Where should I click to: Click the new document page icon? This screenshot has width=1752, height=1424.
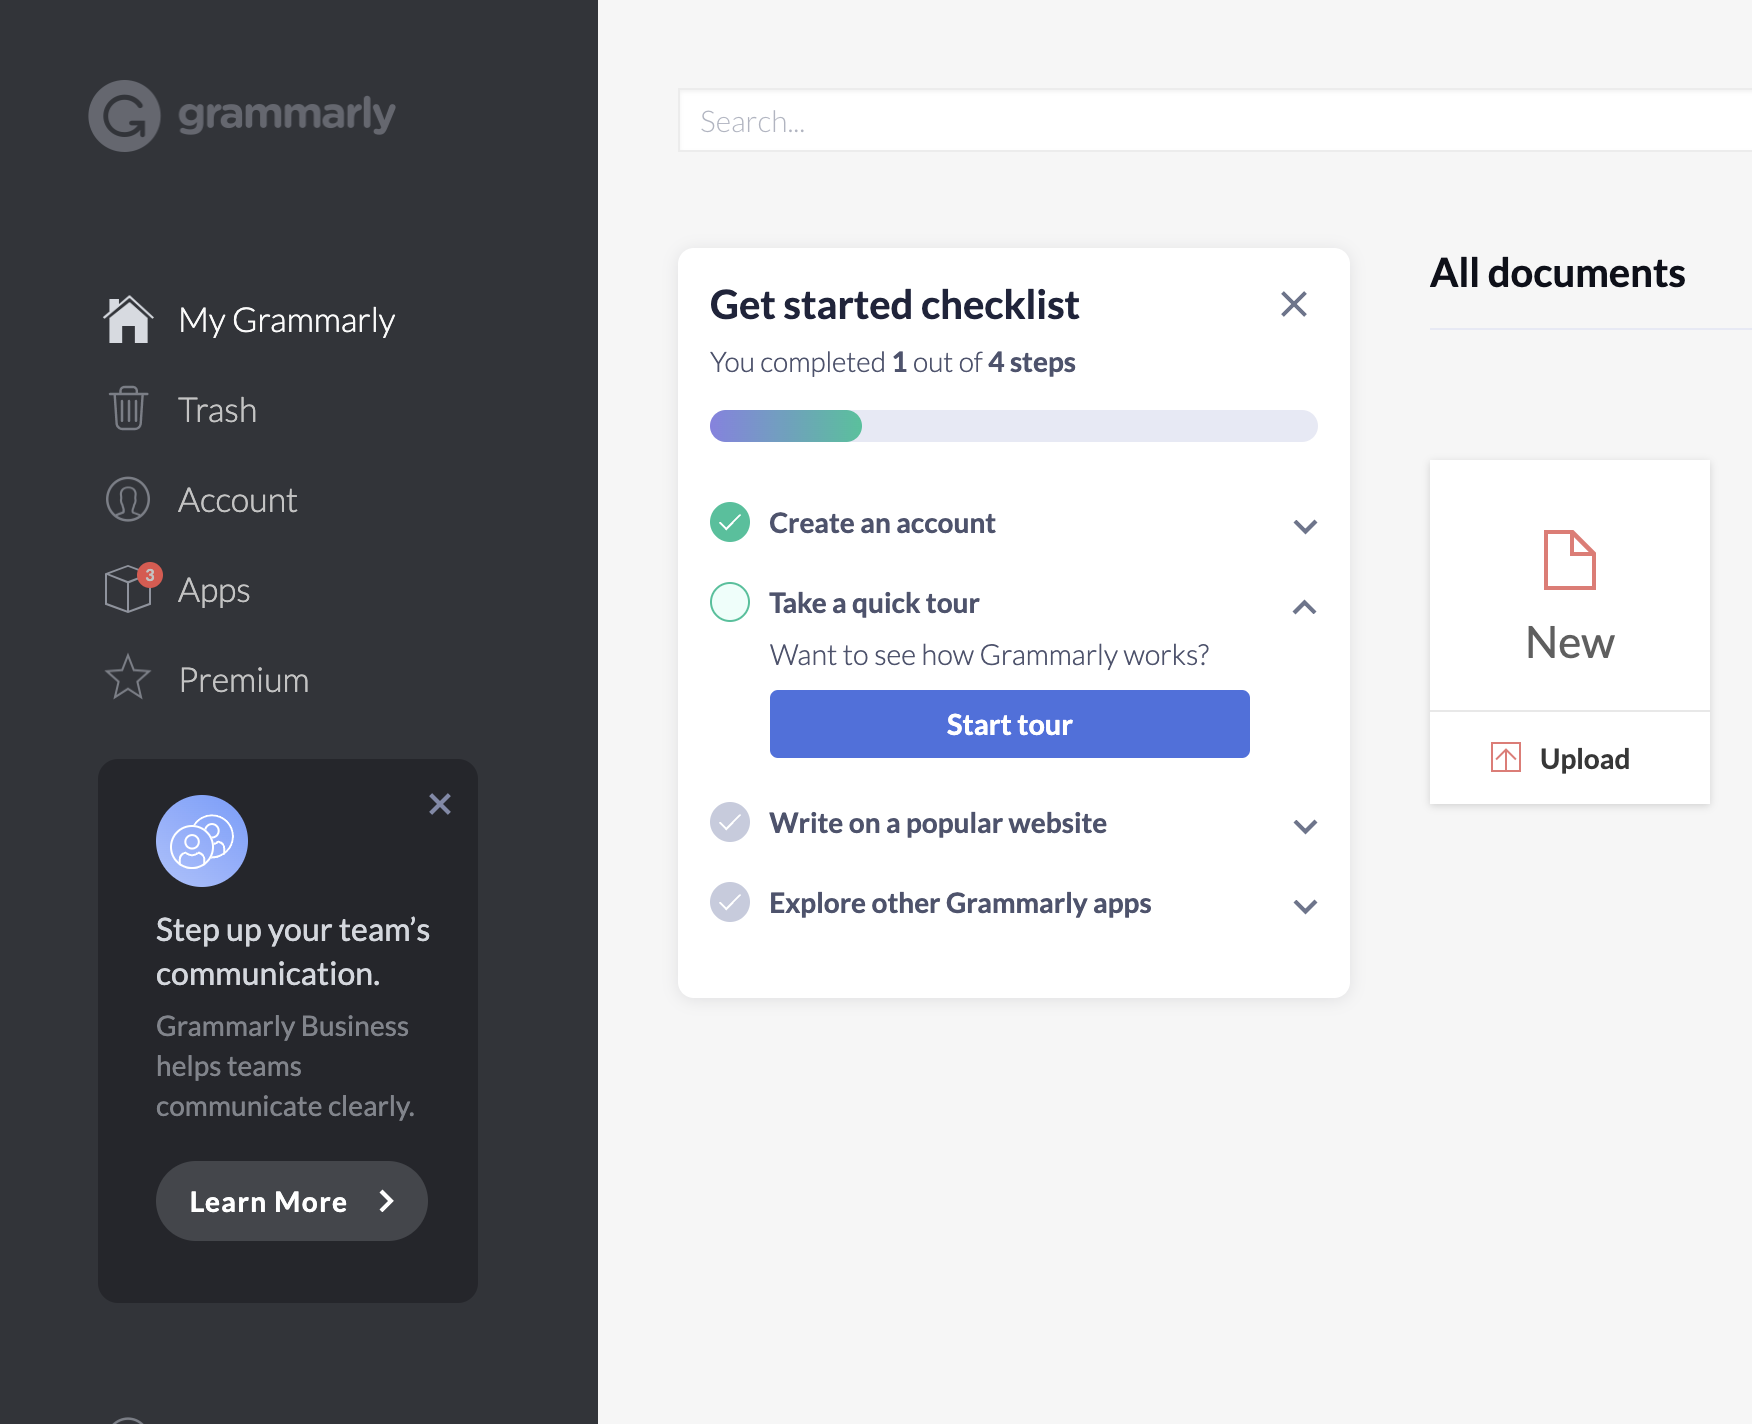point(1569,560)
